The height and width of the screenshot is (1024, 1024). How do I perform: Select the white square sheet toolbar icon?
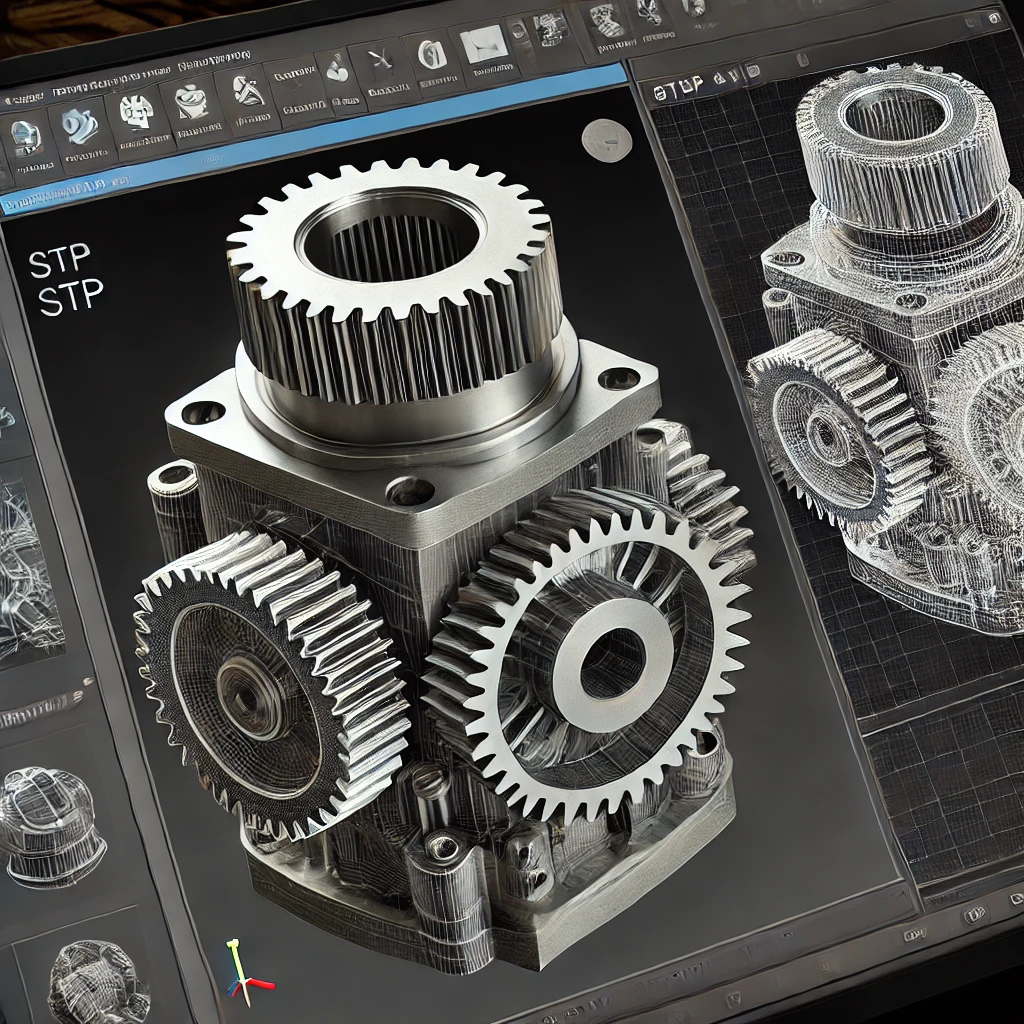pos(482,46)
